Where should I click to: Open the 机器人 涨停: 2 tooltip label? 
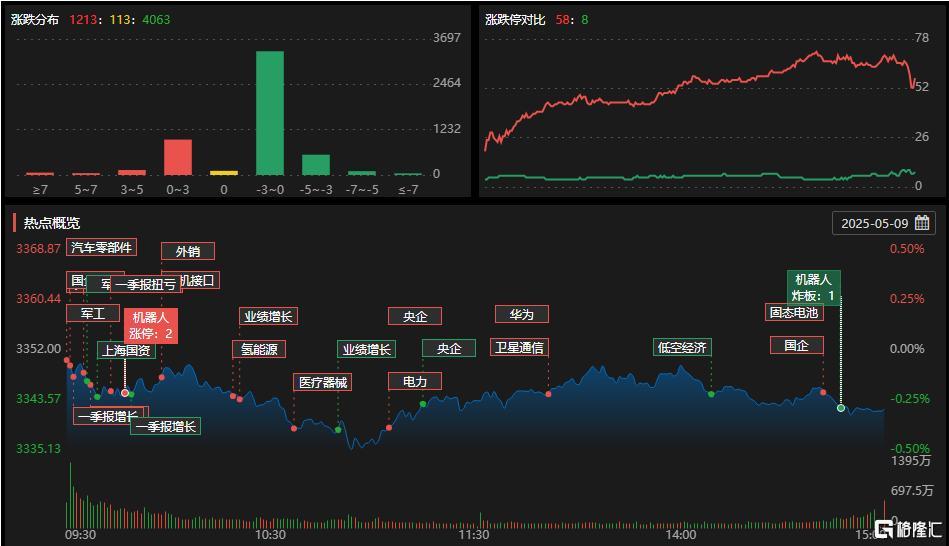coord(151,326)
